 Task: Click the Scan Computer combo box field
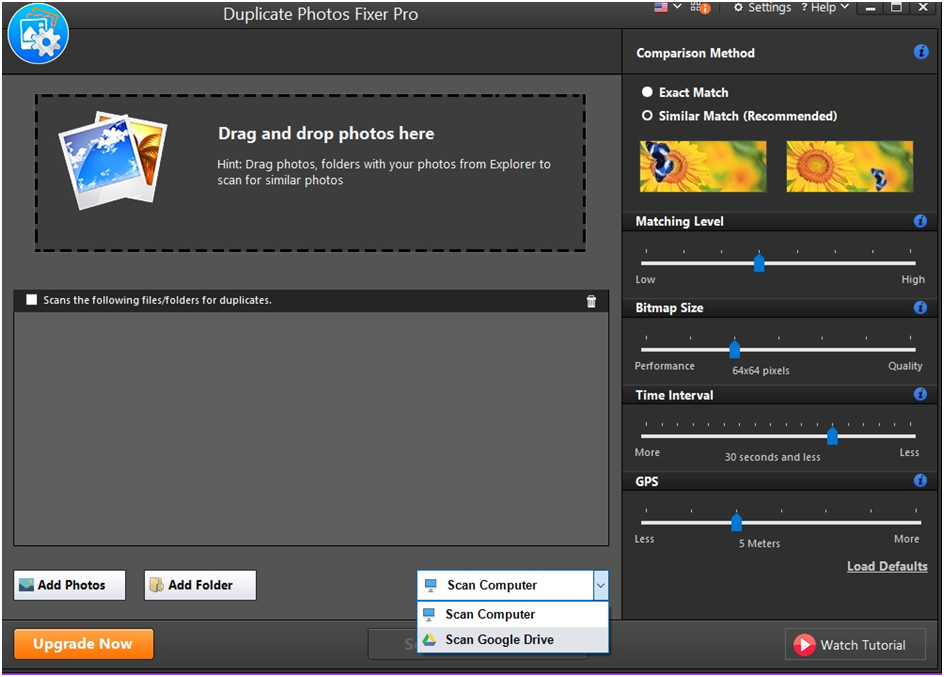pos(505,585)
